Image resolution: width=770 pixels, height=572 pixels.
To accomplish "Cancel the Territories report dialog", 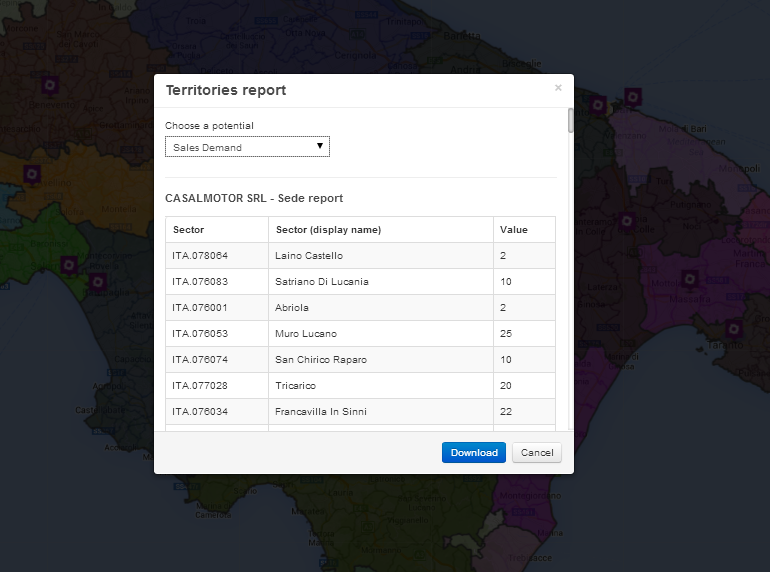I will [537, 453].
